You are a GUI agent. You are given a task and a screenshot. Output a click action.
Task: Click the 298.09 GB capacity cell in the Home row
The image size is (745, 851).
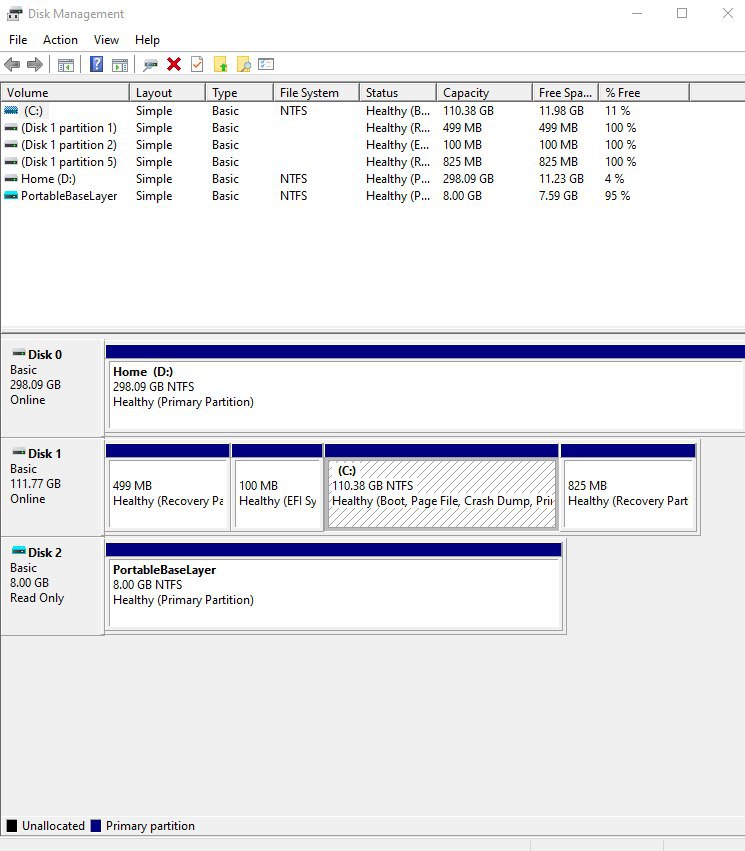point(468,179)
